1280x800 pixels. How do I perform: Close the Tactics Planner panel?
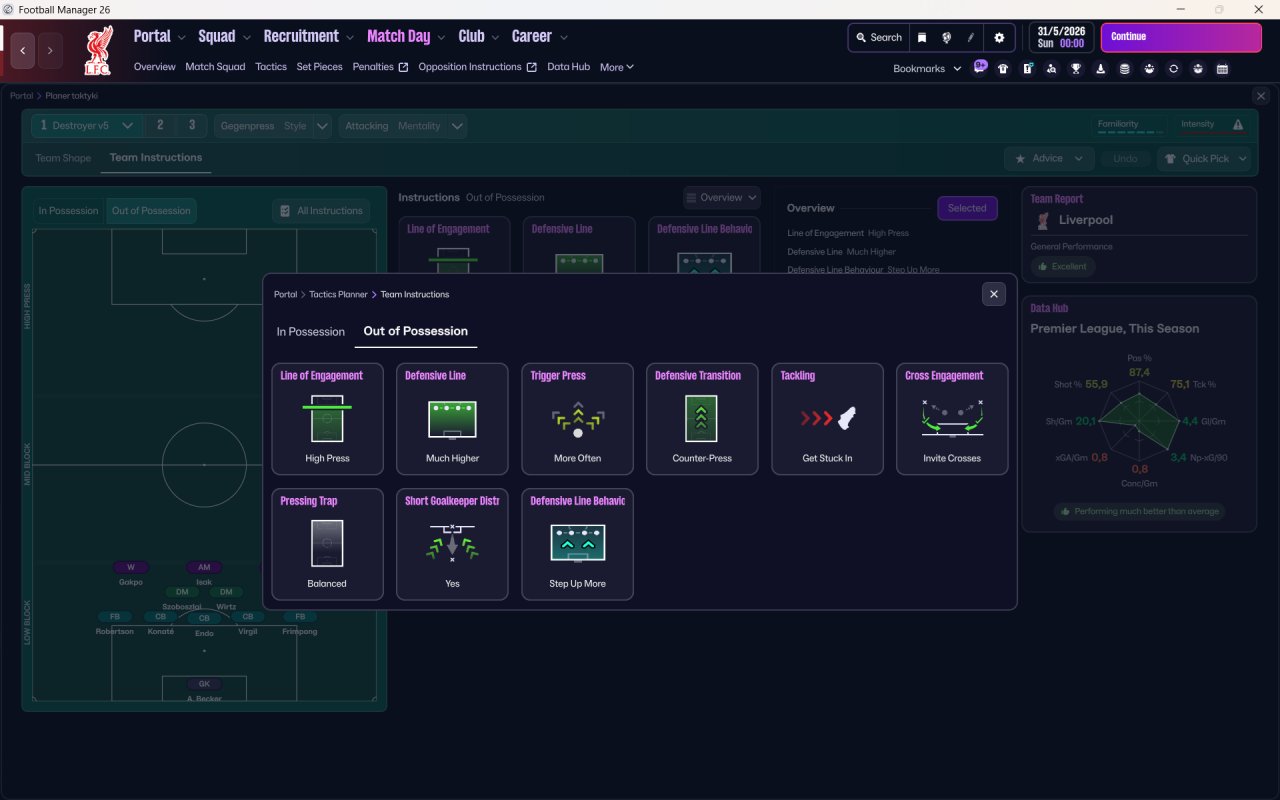coord(1260,96)
